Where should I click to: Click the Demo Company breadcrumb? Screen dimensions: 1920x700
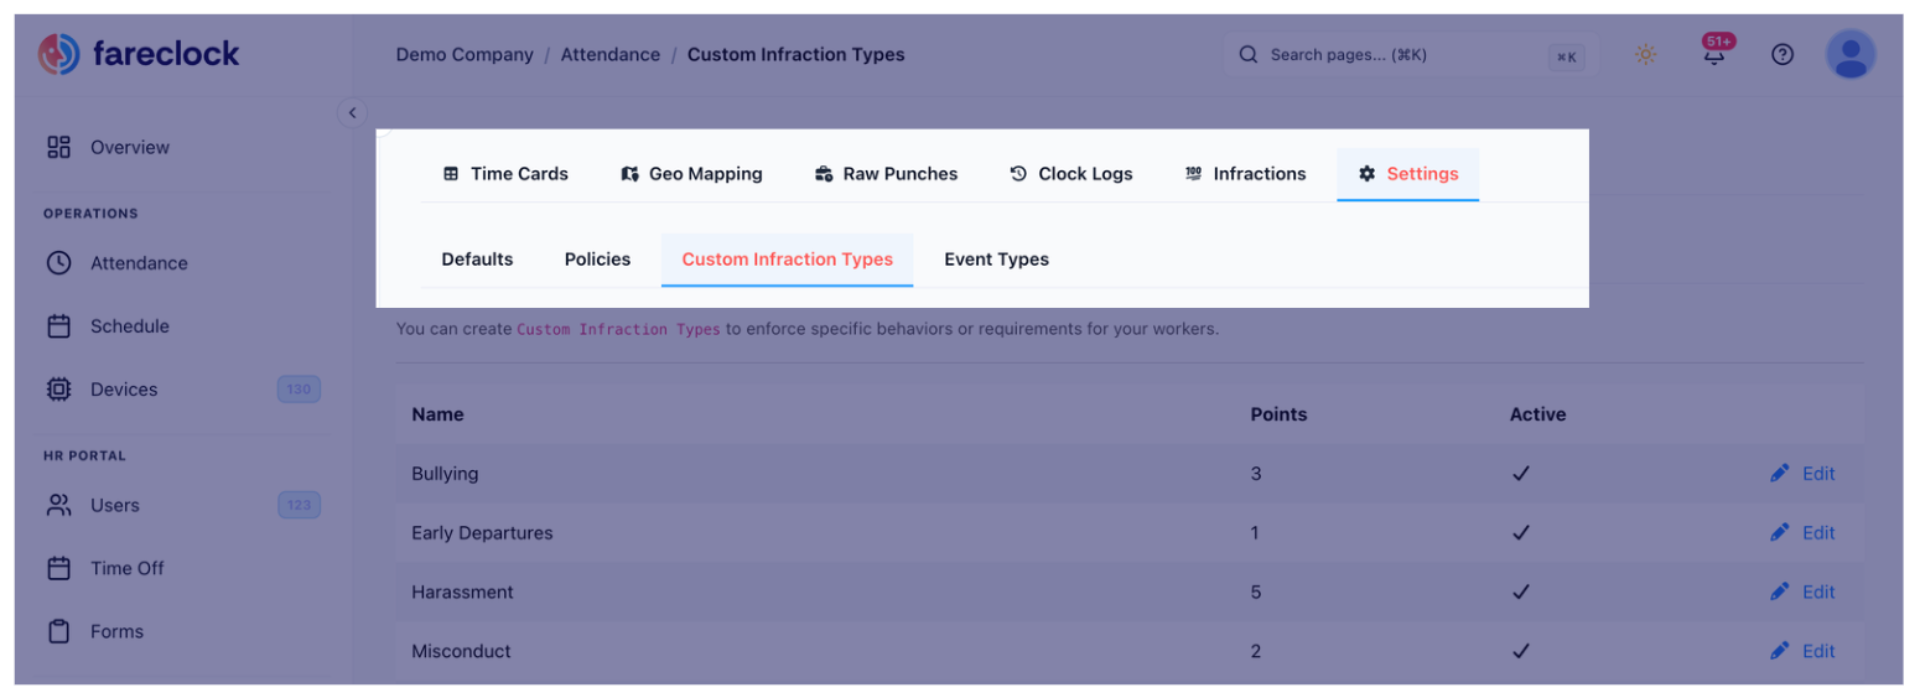464,54
